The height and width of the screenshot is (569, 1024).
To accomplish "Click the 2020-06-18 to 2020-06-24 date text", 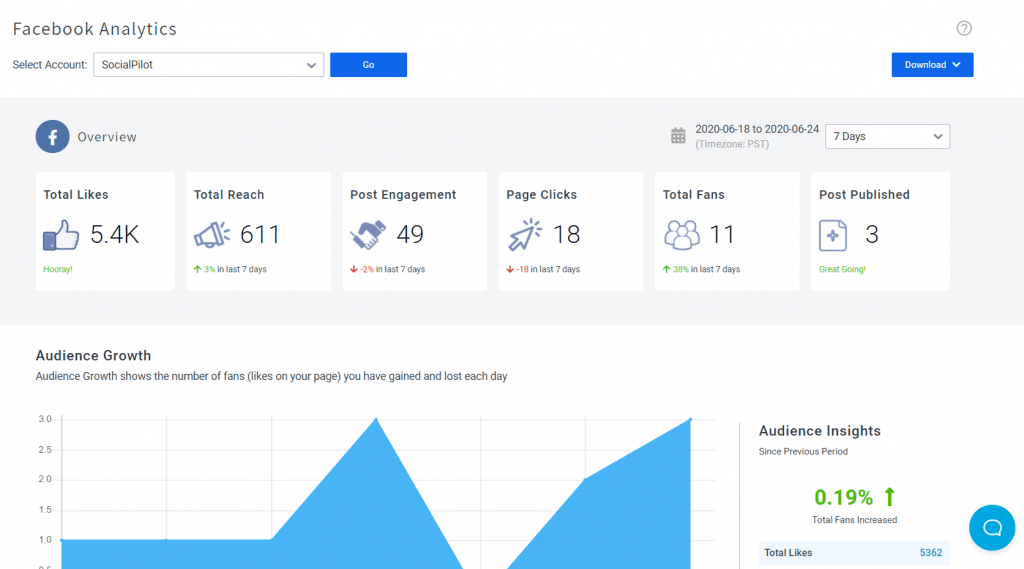I will pos(757,129).
